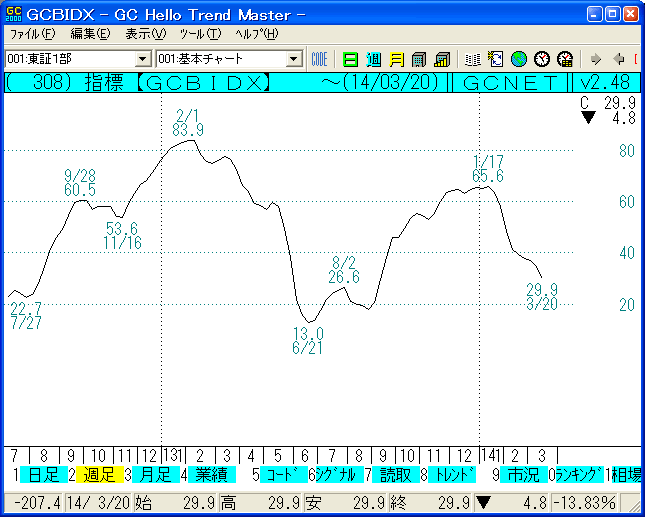Click the 141 year marker on time axis
The height and width of the screenshot is (517, 645).
[x=491, y=456]
